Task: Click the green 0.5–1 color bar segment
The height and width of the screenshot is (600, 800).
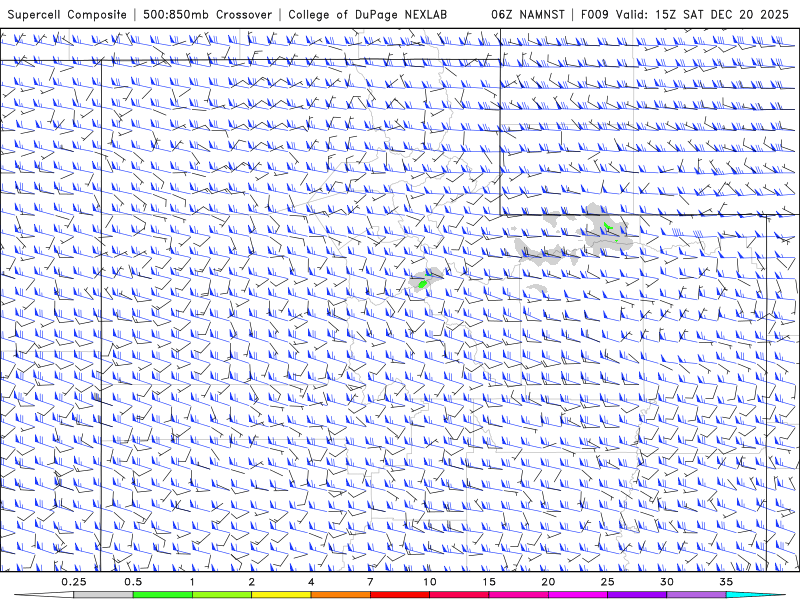Action: coord(163,595)
